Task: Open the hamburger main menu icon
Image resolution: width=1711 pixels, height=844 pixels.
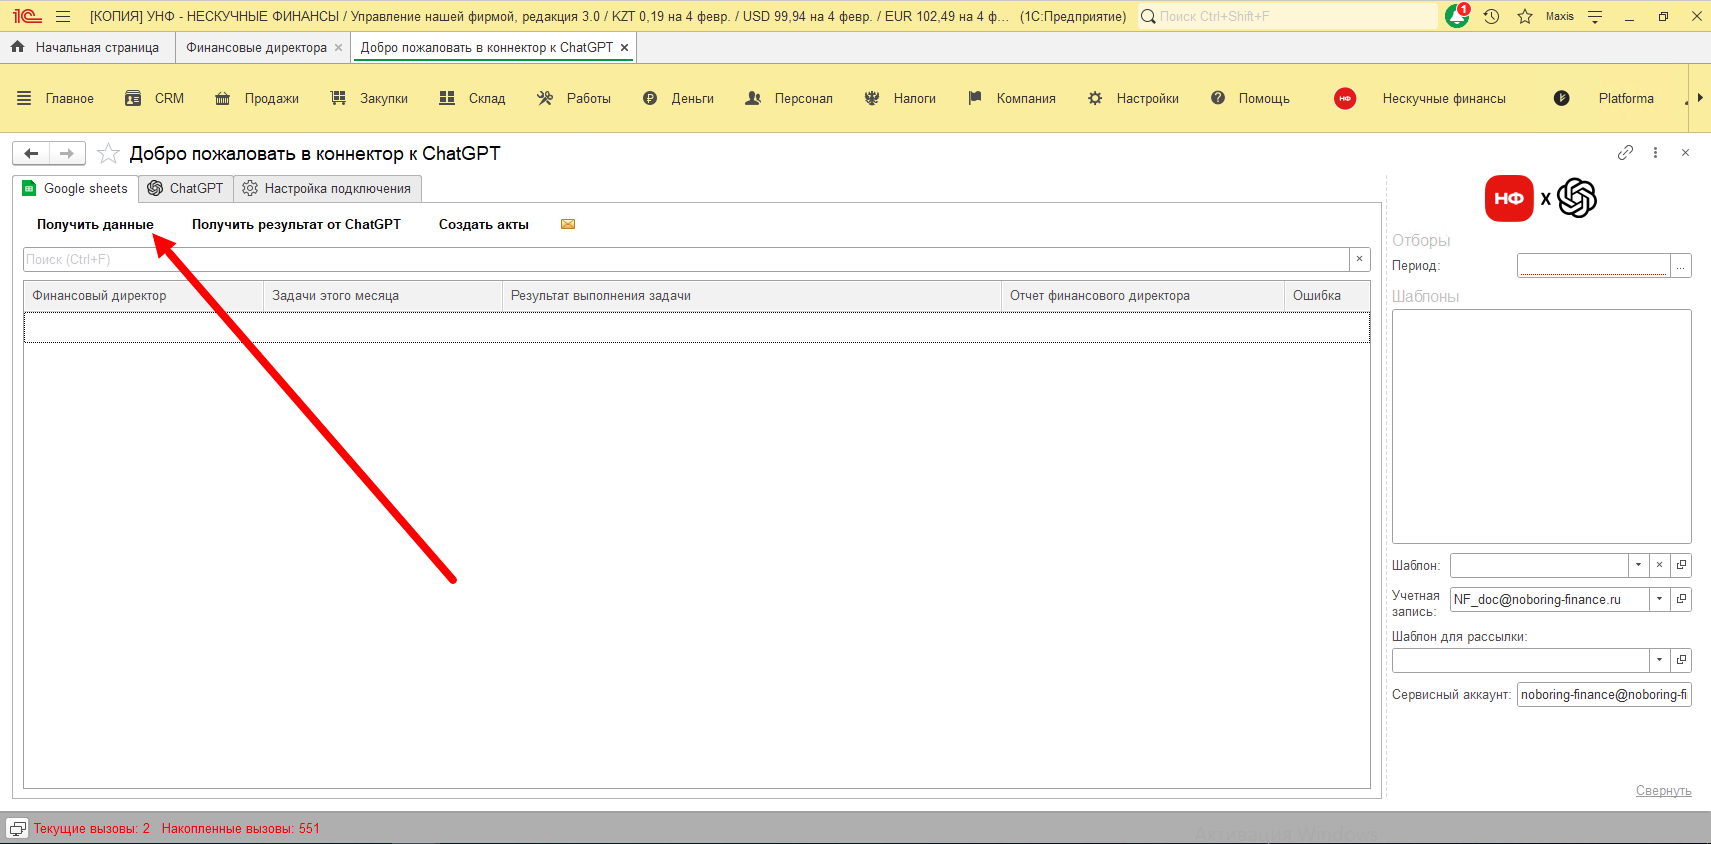Action: [x=63, y=16]
